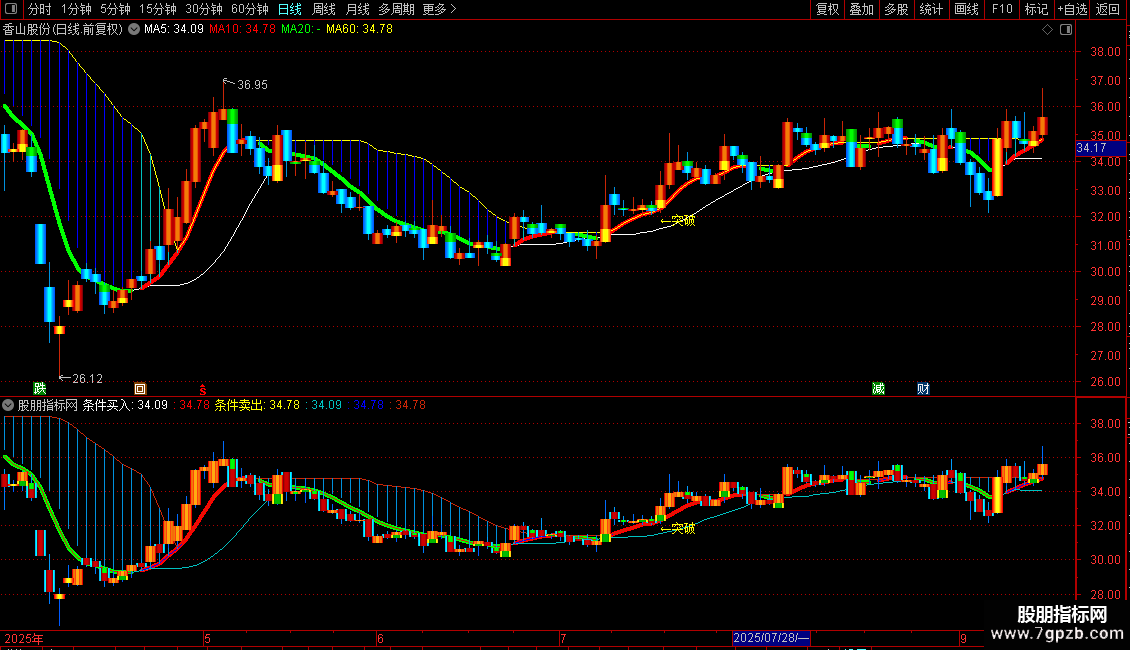Click the 36.95 high price label

pos(252,84)
